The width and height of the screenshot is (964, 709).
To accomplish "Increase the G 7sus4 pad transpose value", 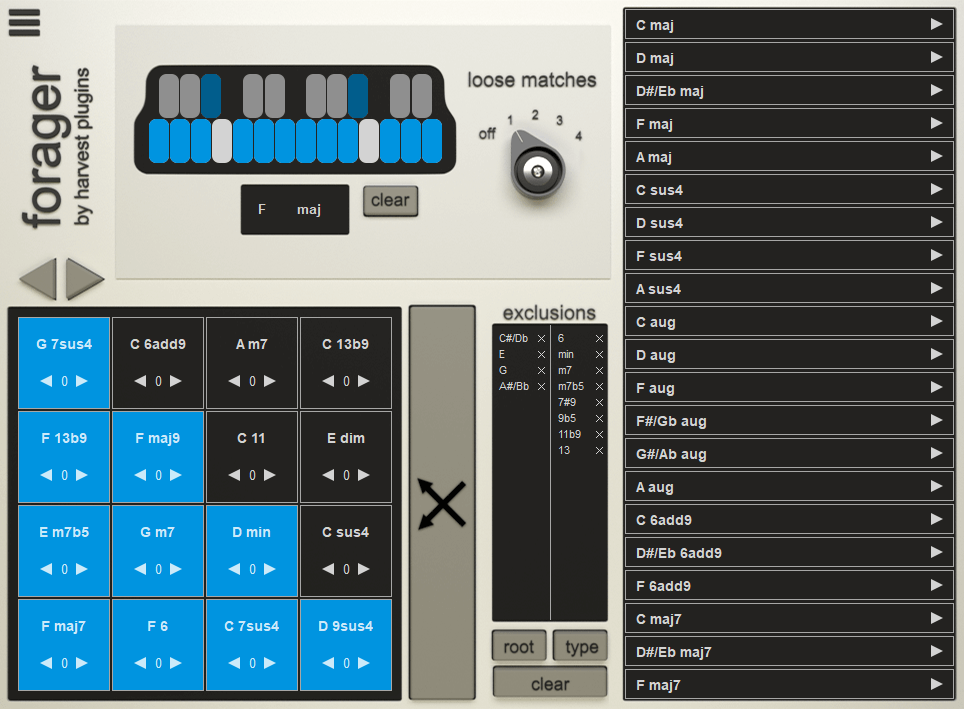I will [x=82, y=381].
